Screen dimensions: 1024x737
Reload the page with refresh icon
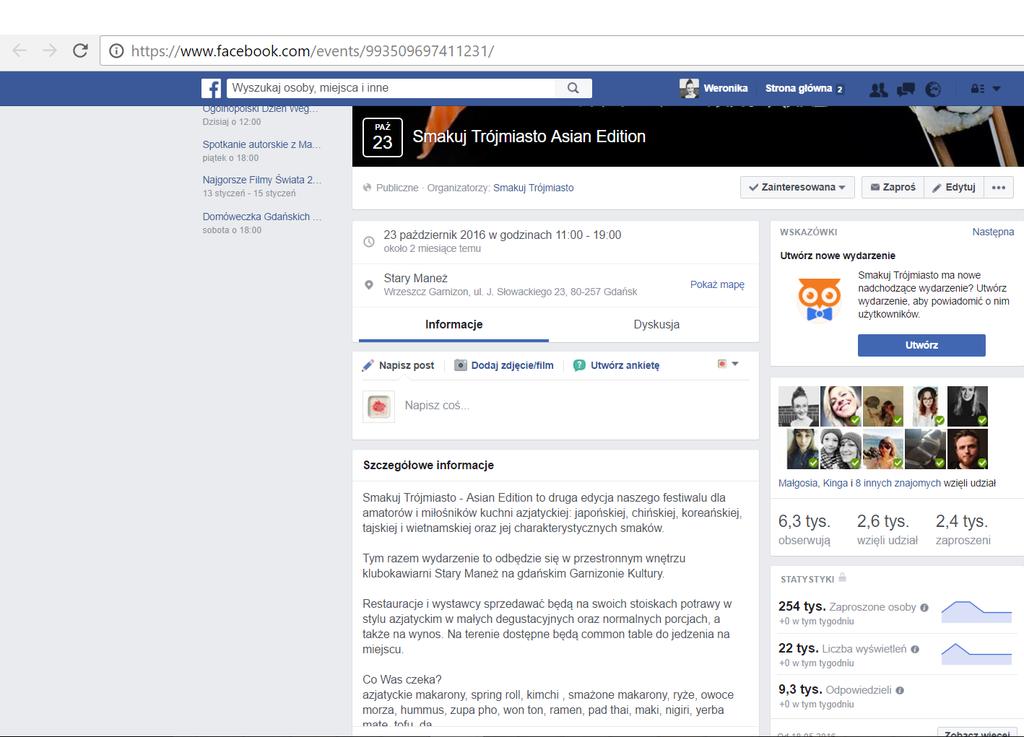pyautogui.click(x=80, y=50)
